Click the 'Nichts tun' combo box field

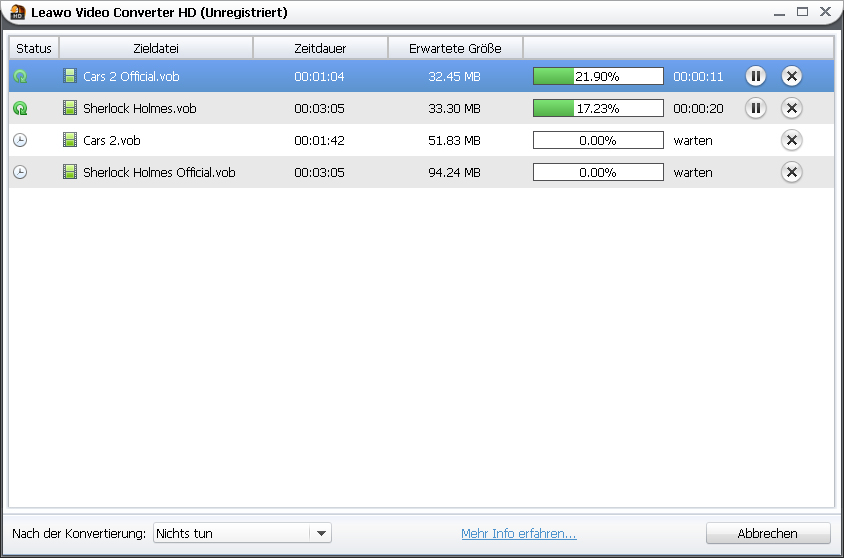[242, 533]
